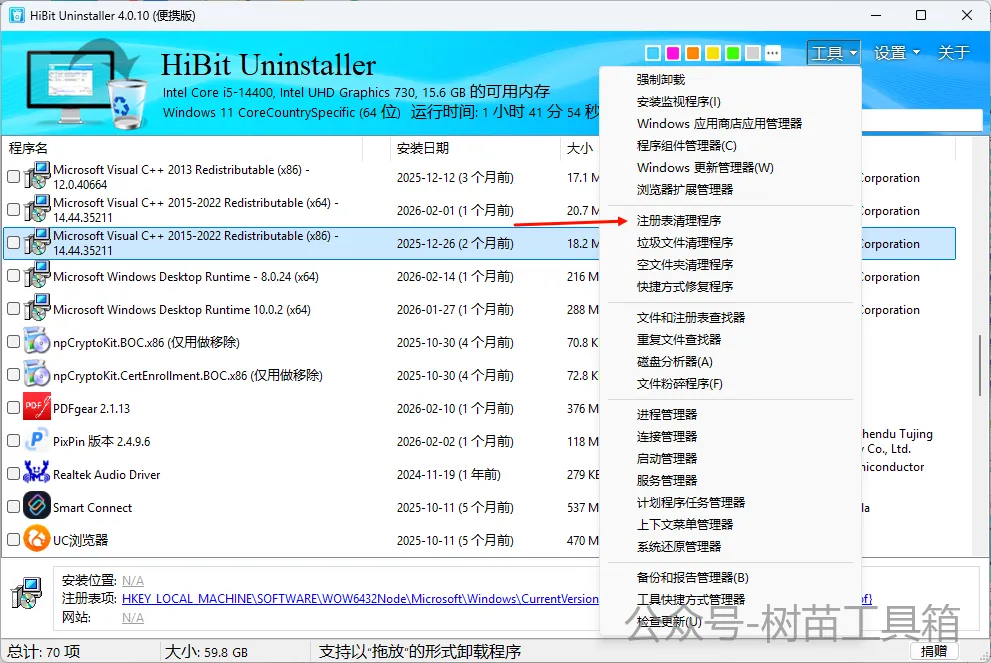Image resolution: width=991 pixels, height=663 pixels.
Task: Check the Desktop Runtime 8.0.24 box
Action: [13, 276]
